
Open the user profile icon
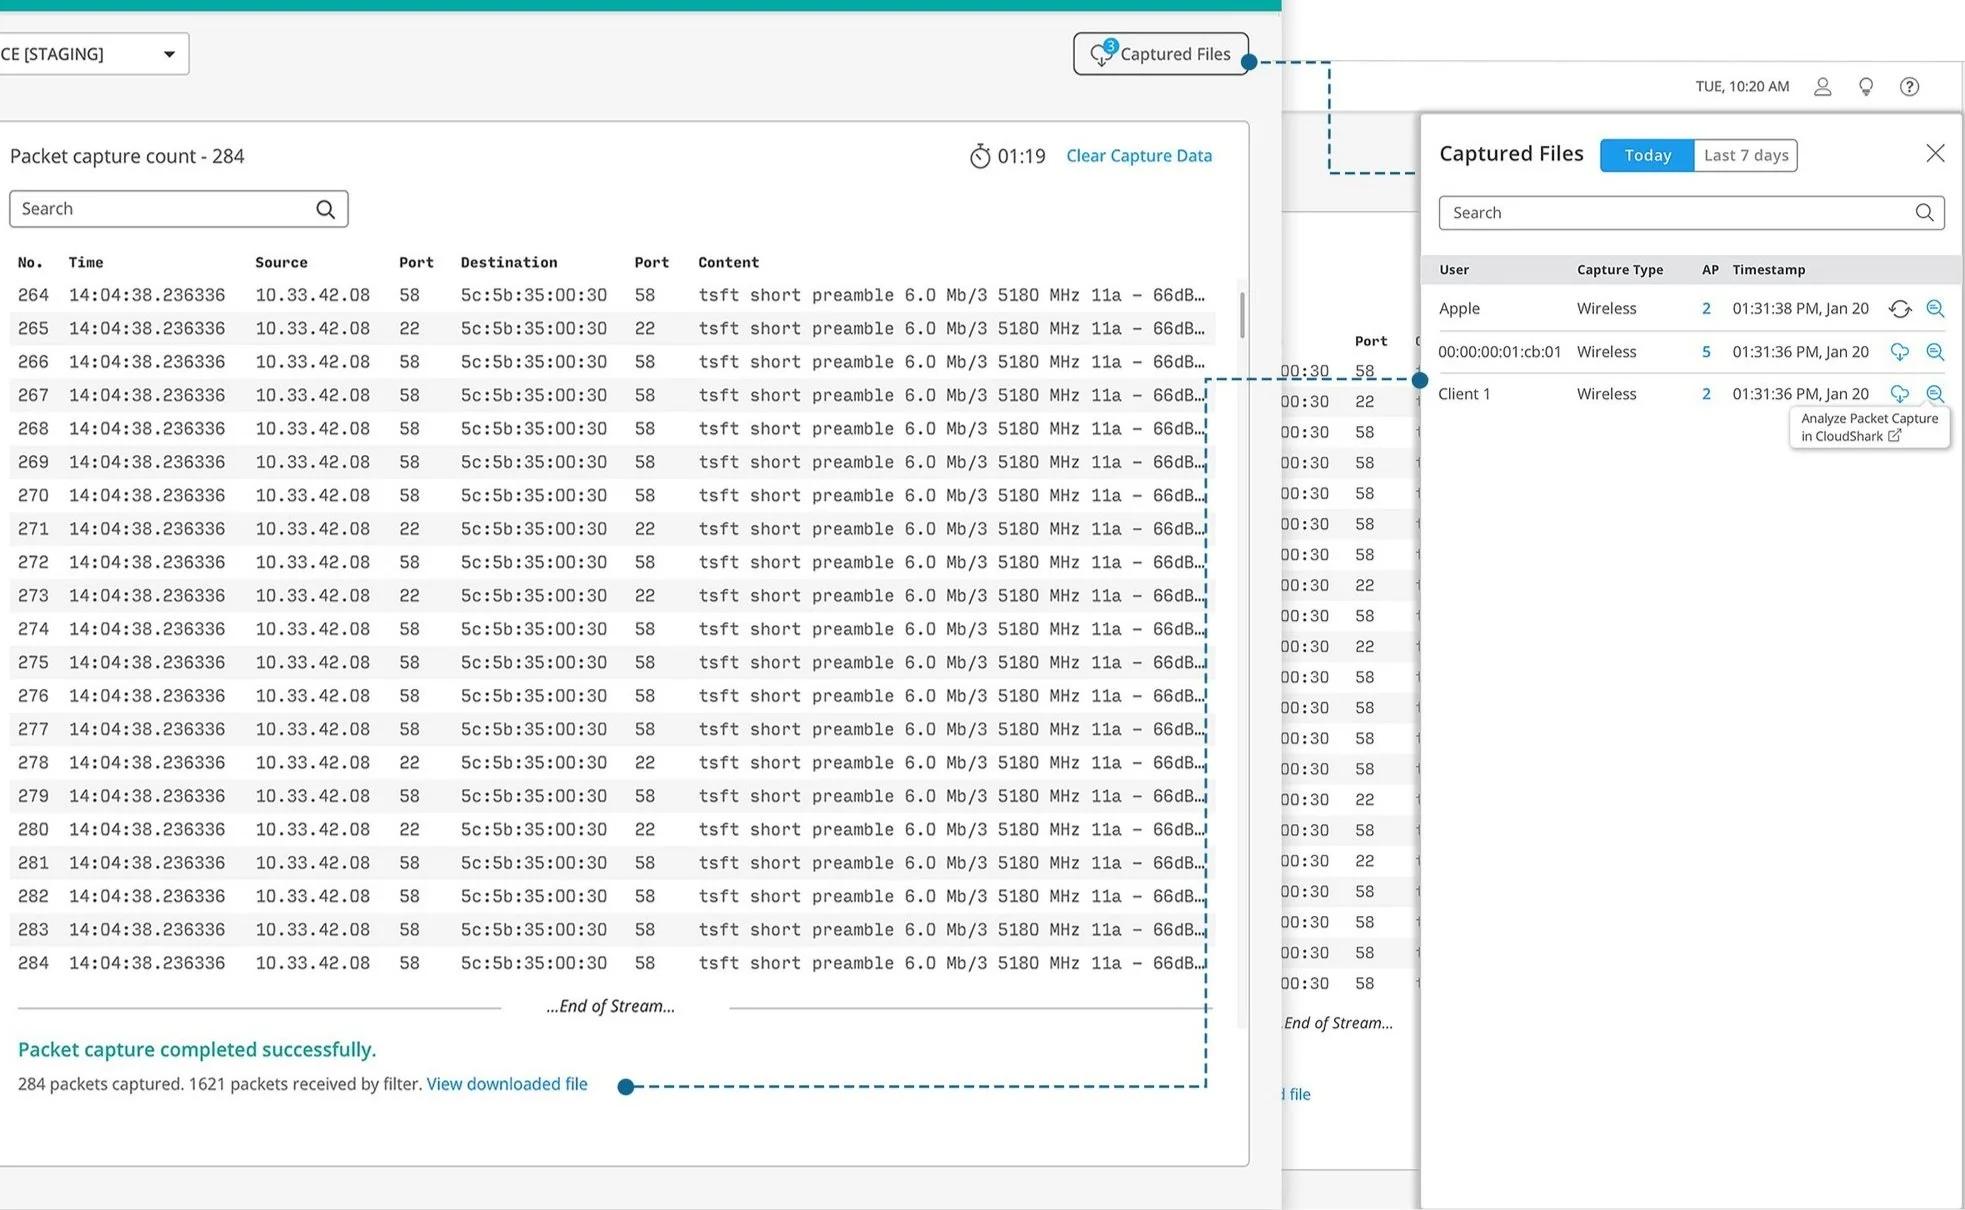(1822, 87)
